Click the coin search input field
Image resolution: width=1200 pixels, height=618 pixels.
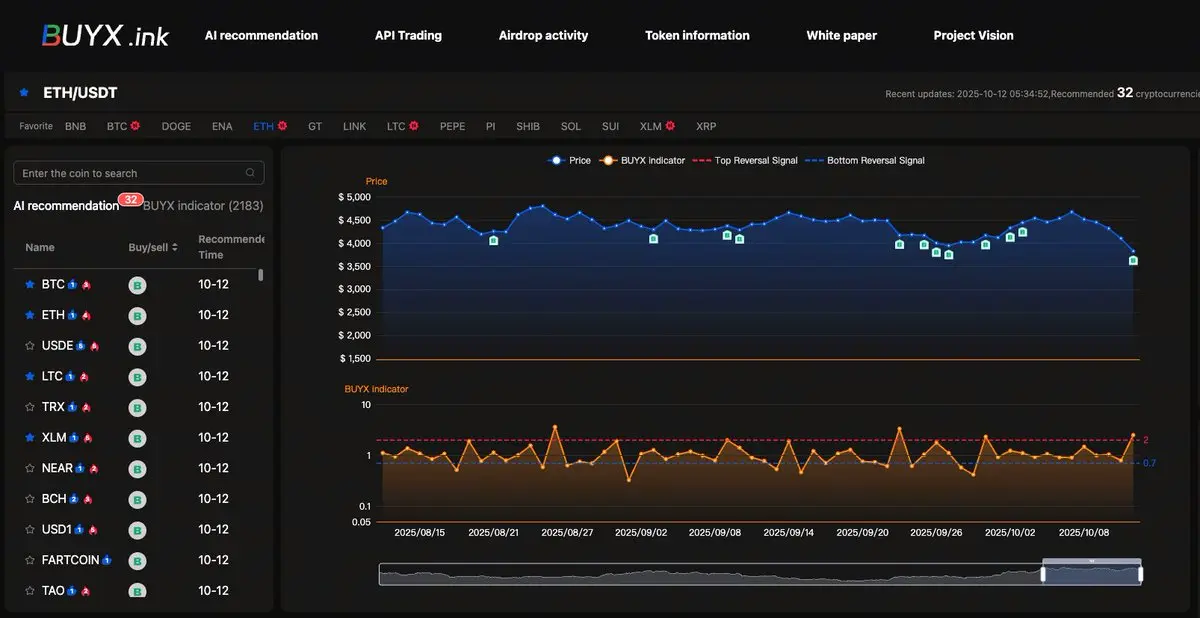click(x=130, y=173)
